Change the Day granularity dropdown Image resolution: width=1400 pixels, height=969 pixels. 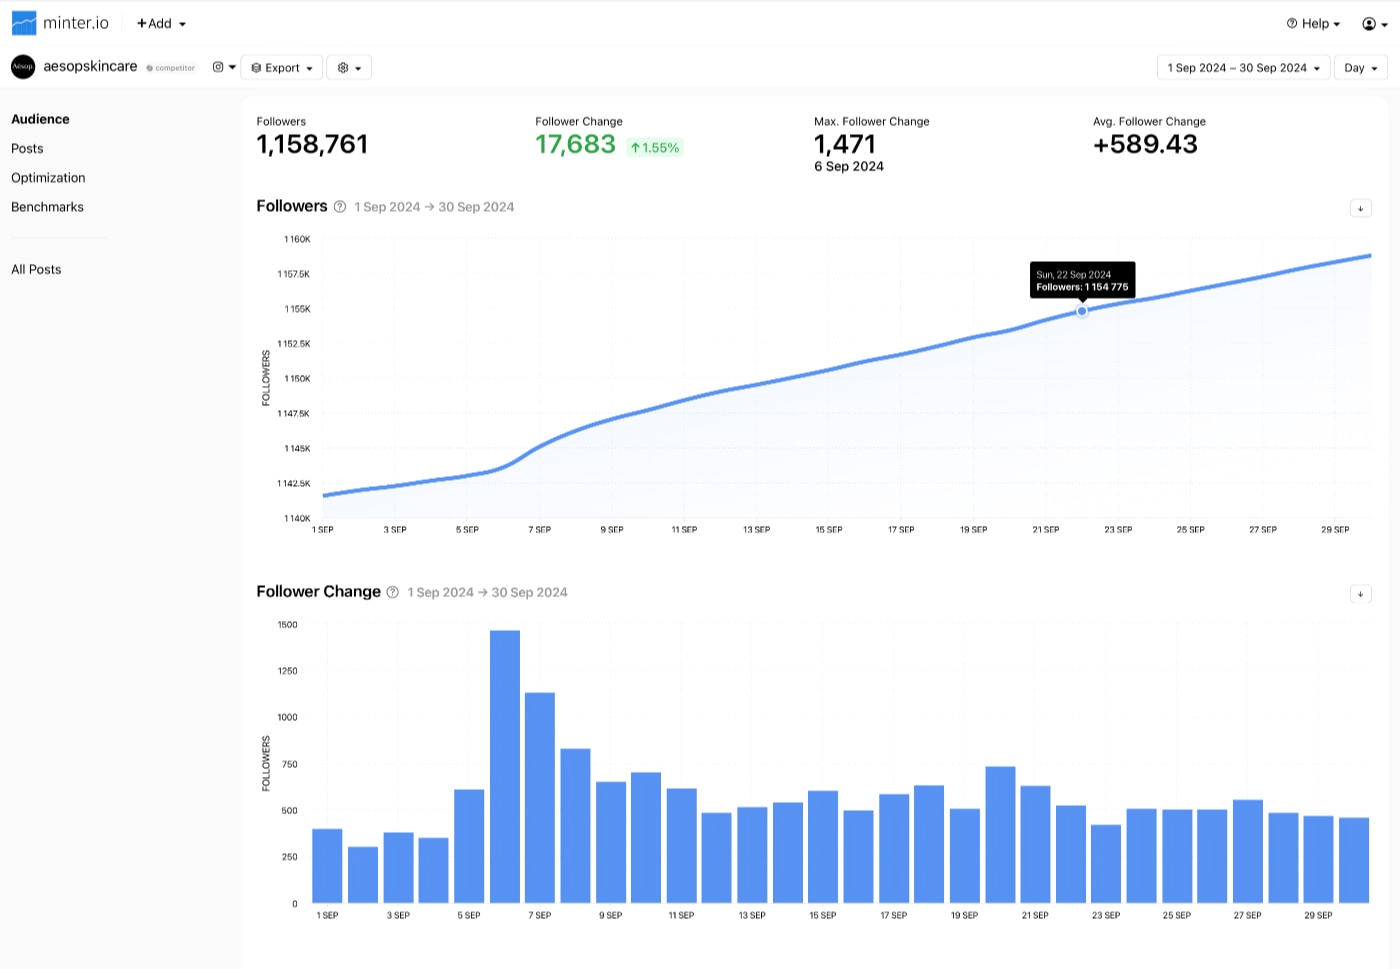pyautogui.click(x=1361, y=68)
